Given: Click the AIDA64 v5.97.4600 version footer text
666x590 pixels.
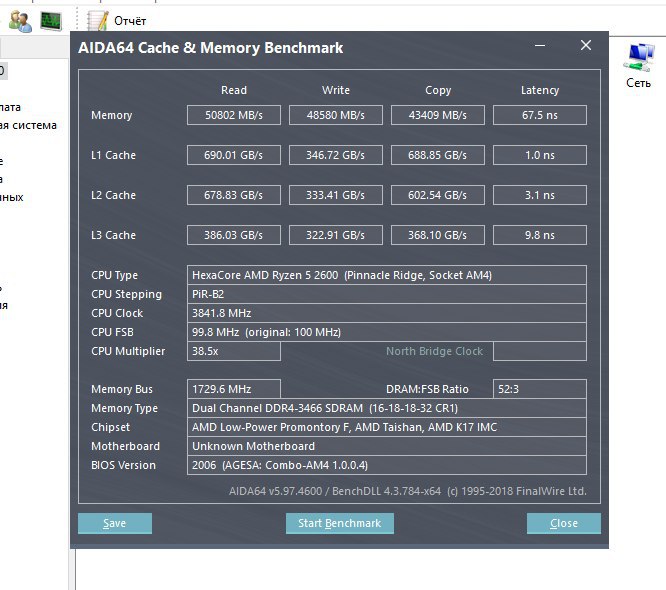Looking at the screenshot, I should point(407,491).
